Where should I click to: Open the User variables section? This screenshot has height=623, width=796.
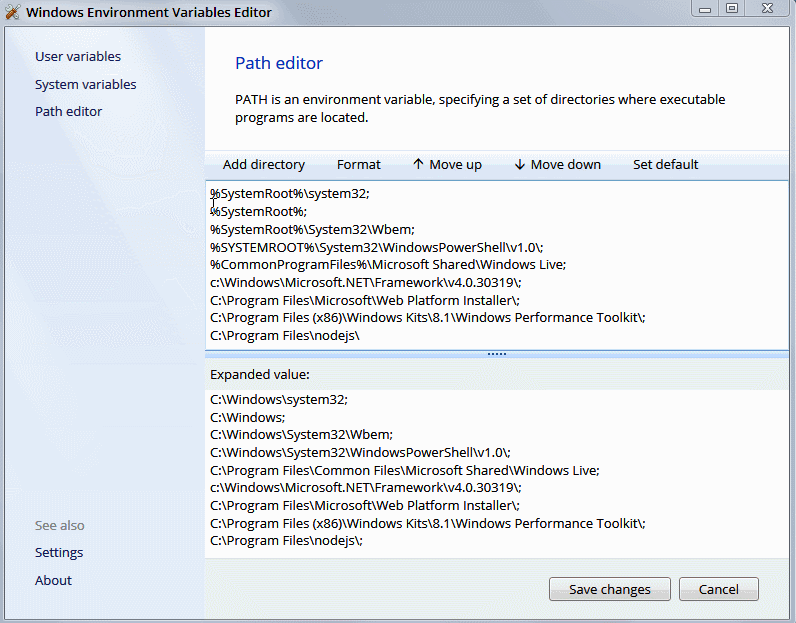(78, 56)
